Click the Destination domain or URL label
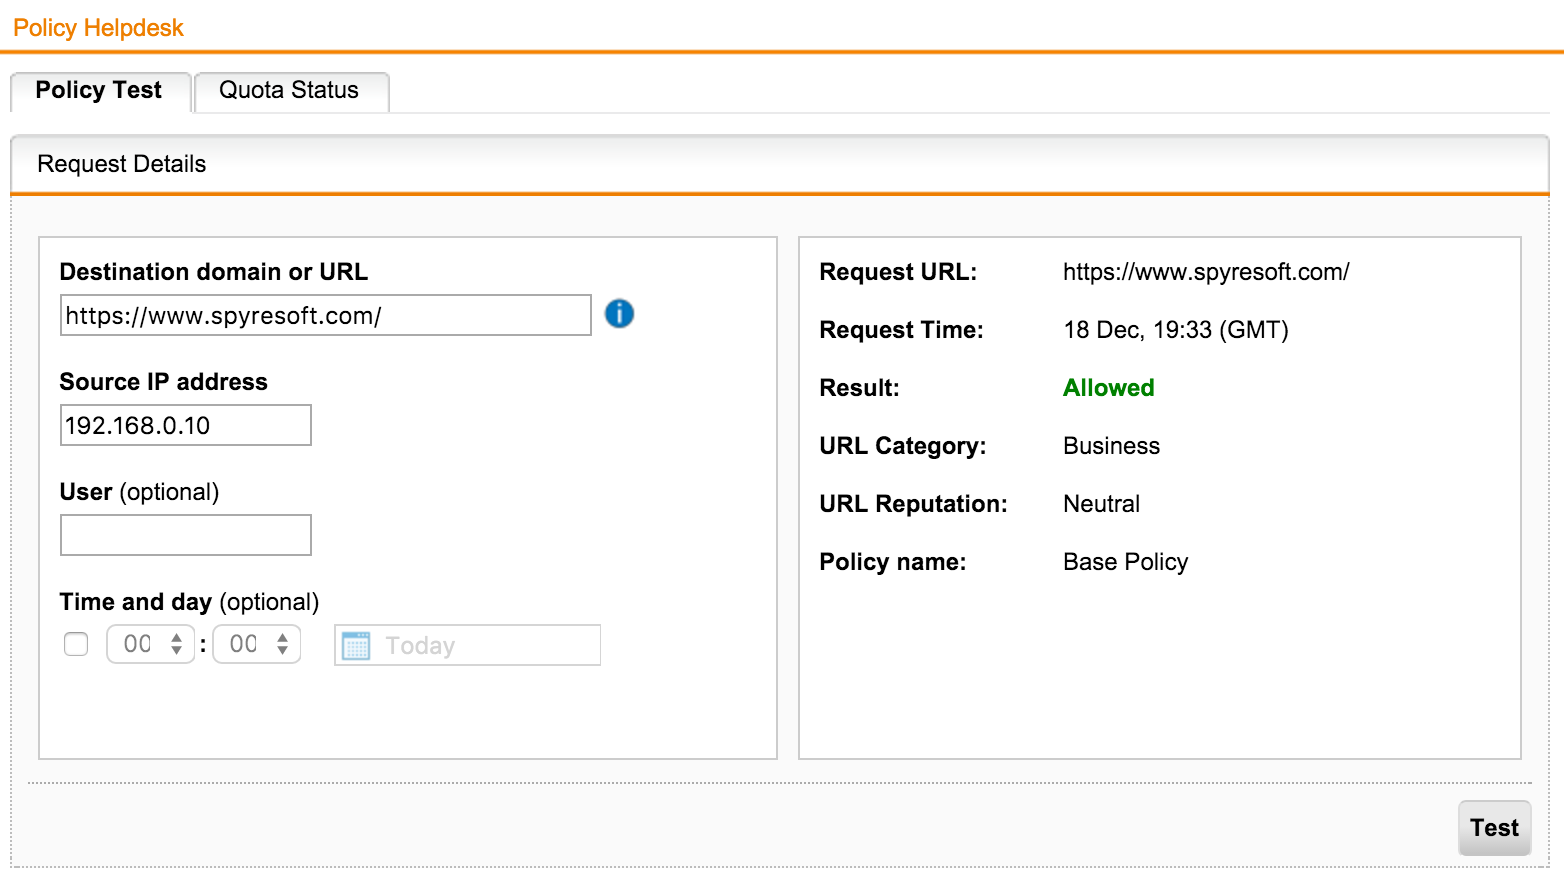The image size is (1564, 888). click(x=213, y=272)
